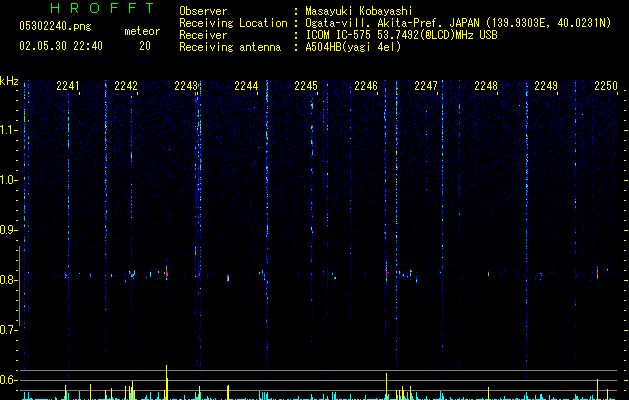Click the 2243 time marker
This screenshot has width=629, height=400.
click(x=186, y=86)
